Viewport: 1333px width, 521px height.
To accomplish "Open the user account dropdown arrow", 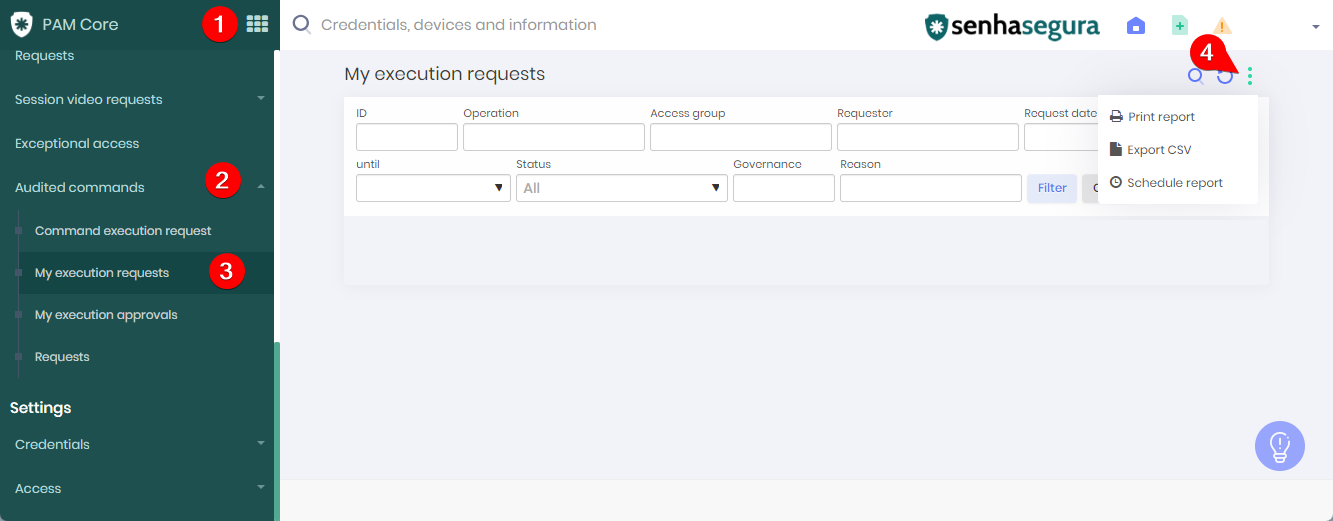I will (x=1316, y=27).
